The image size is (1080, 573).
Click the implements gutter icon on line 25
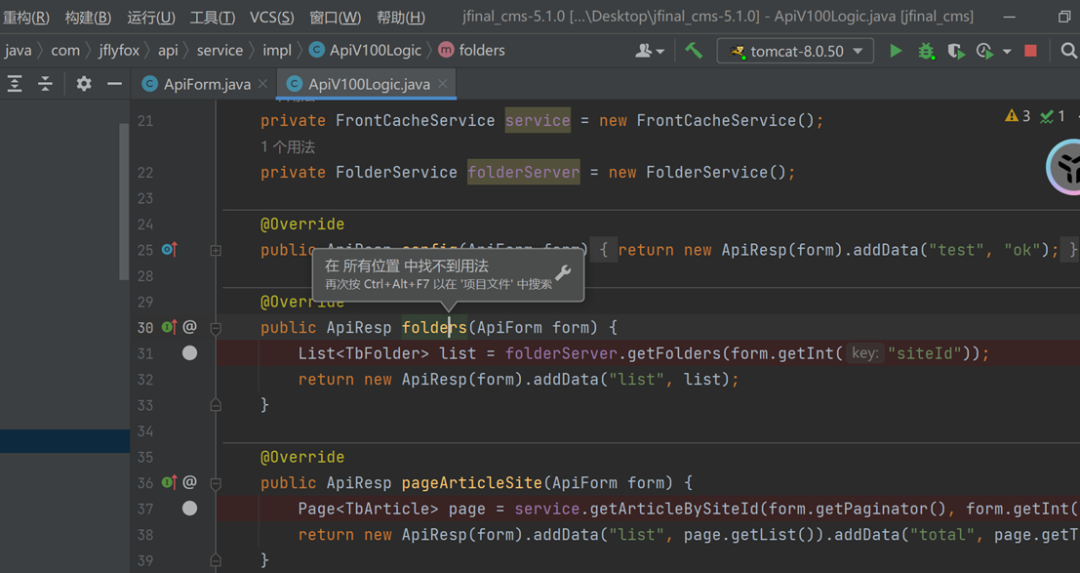tap(169, 249)
